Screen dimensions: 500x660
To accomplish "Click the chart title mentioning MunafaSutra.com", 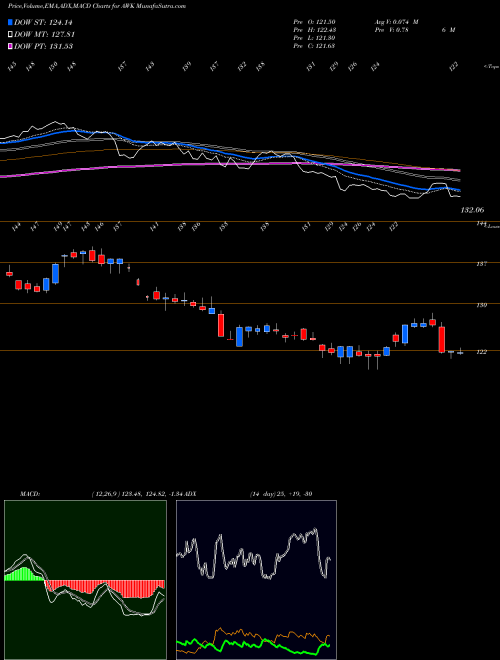I will pos(97,7).
